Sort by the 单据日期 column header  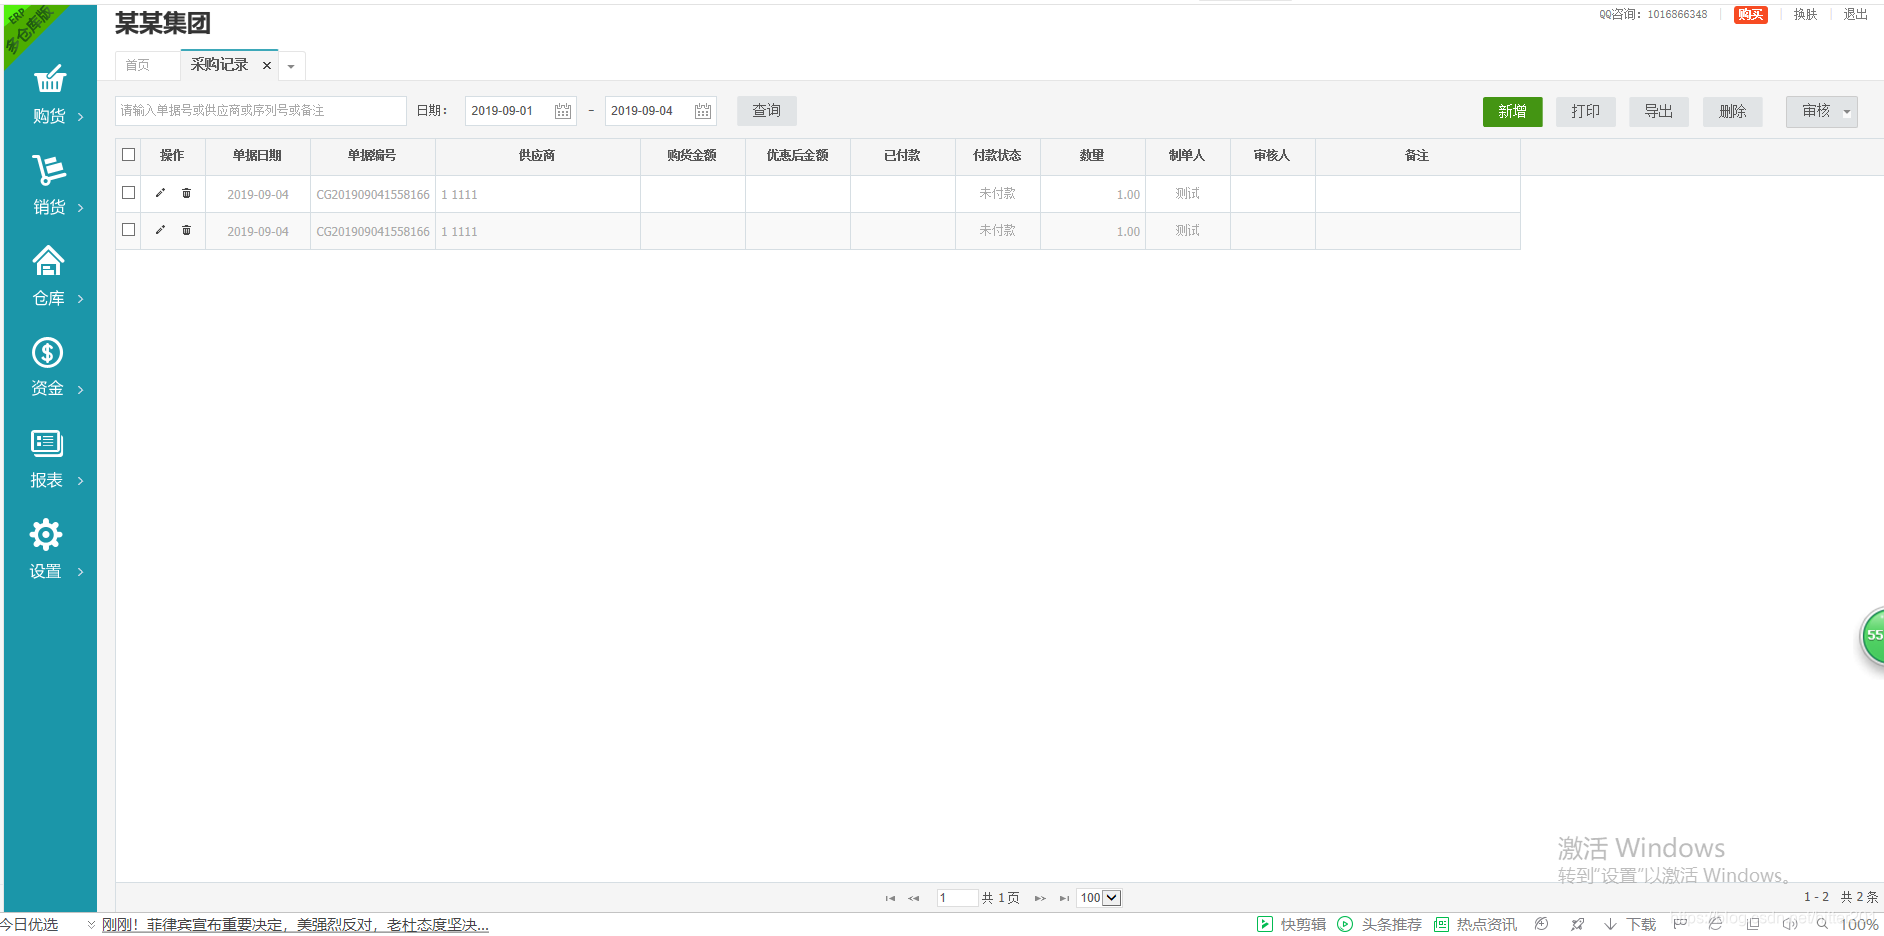(x=257, y=156)
